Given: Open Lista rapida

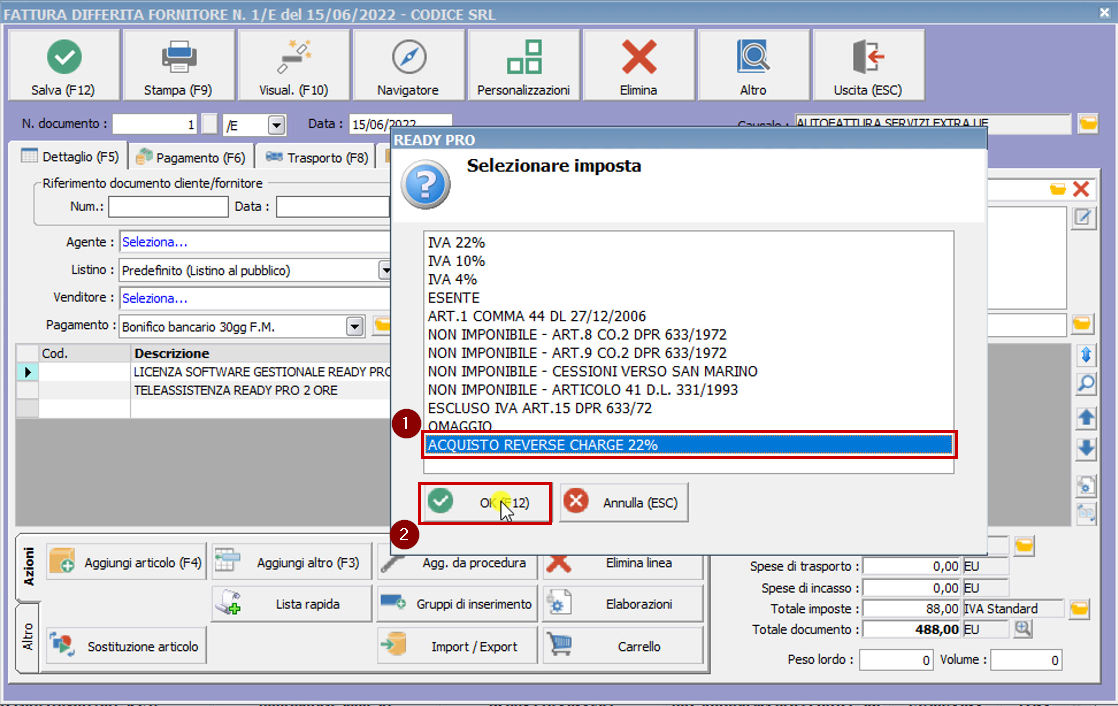Looking at the screenshot, I should 292,604.
